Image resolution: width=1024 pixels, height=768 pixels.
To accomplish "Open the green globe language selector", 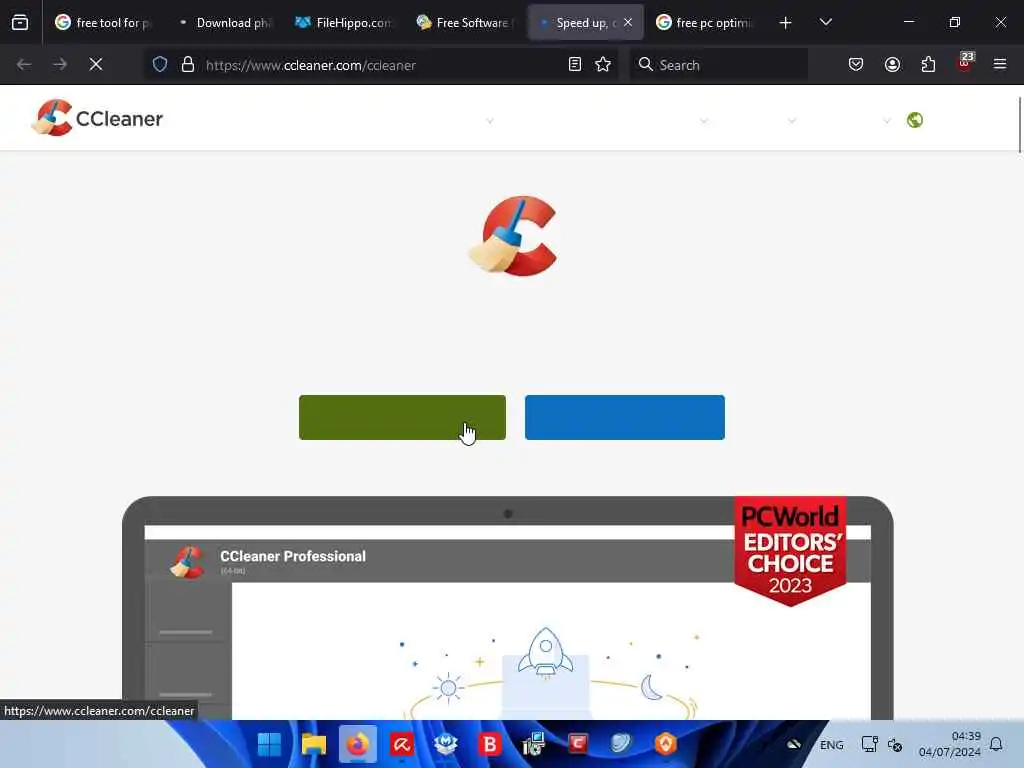I will coord(914,120).
